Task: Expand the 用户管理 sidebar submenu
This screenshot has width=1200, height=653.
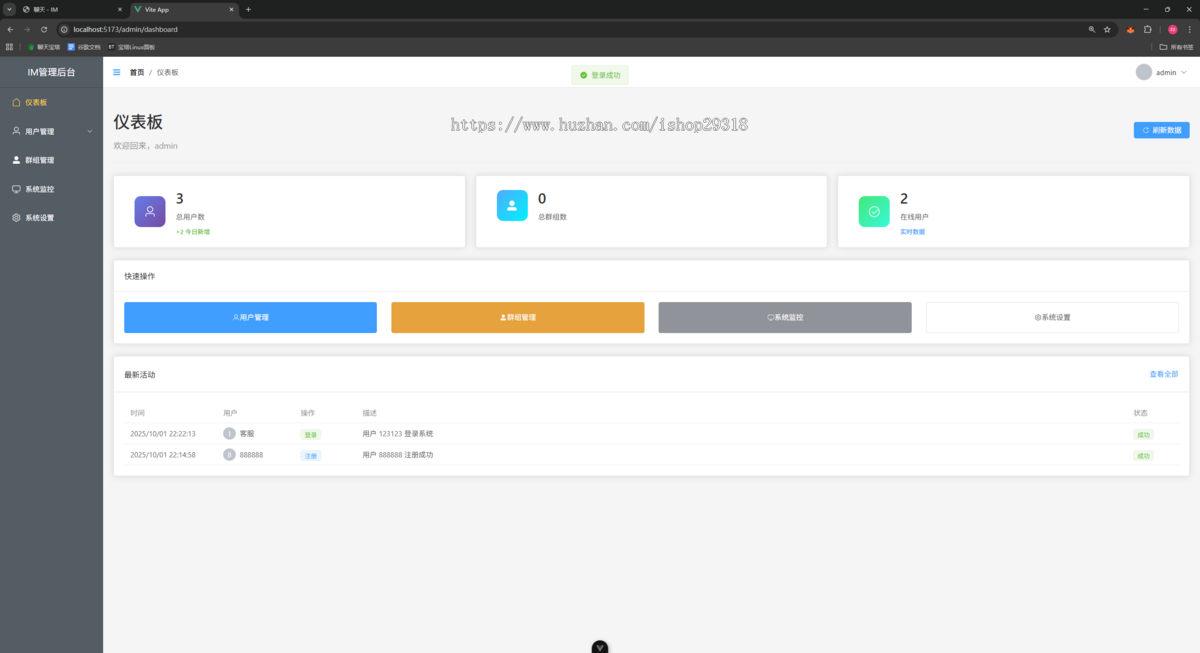Action: coord(51,131)
